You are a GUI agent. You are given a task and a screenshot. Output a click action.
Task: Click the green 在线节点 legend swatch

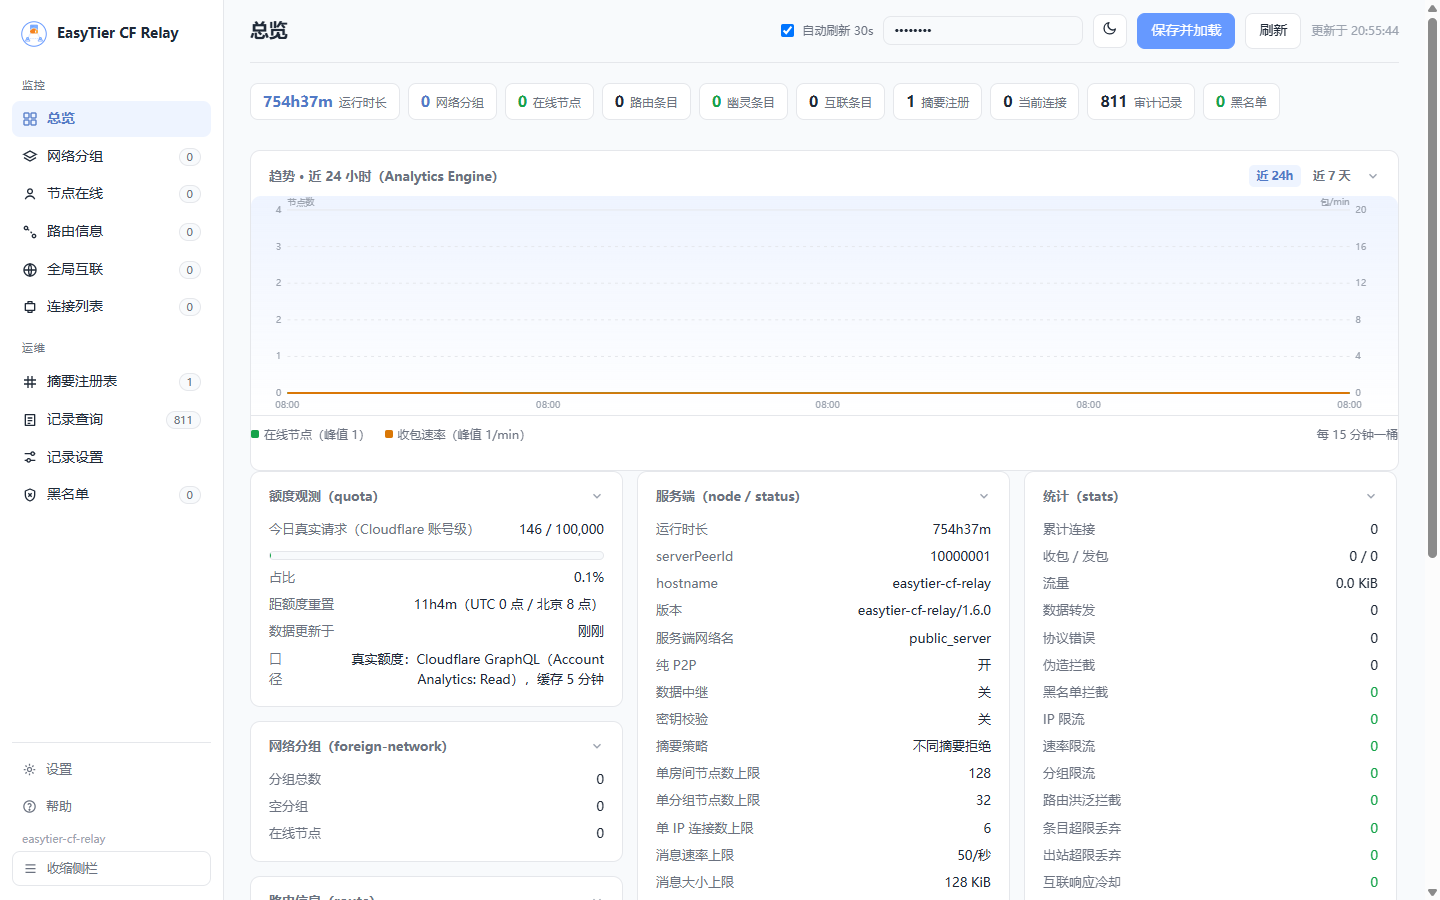coord(255,434)
